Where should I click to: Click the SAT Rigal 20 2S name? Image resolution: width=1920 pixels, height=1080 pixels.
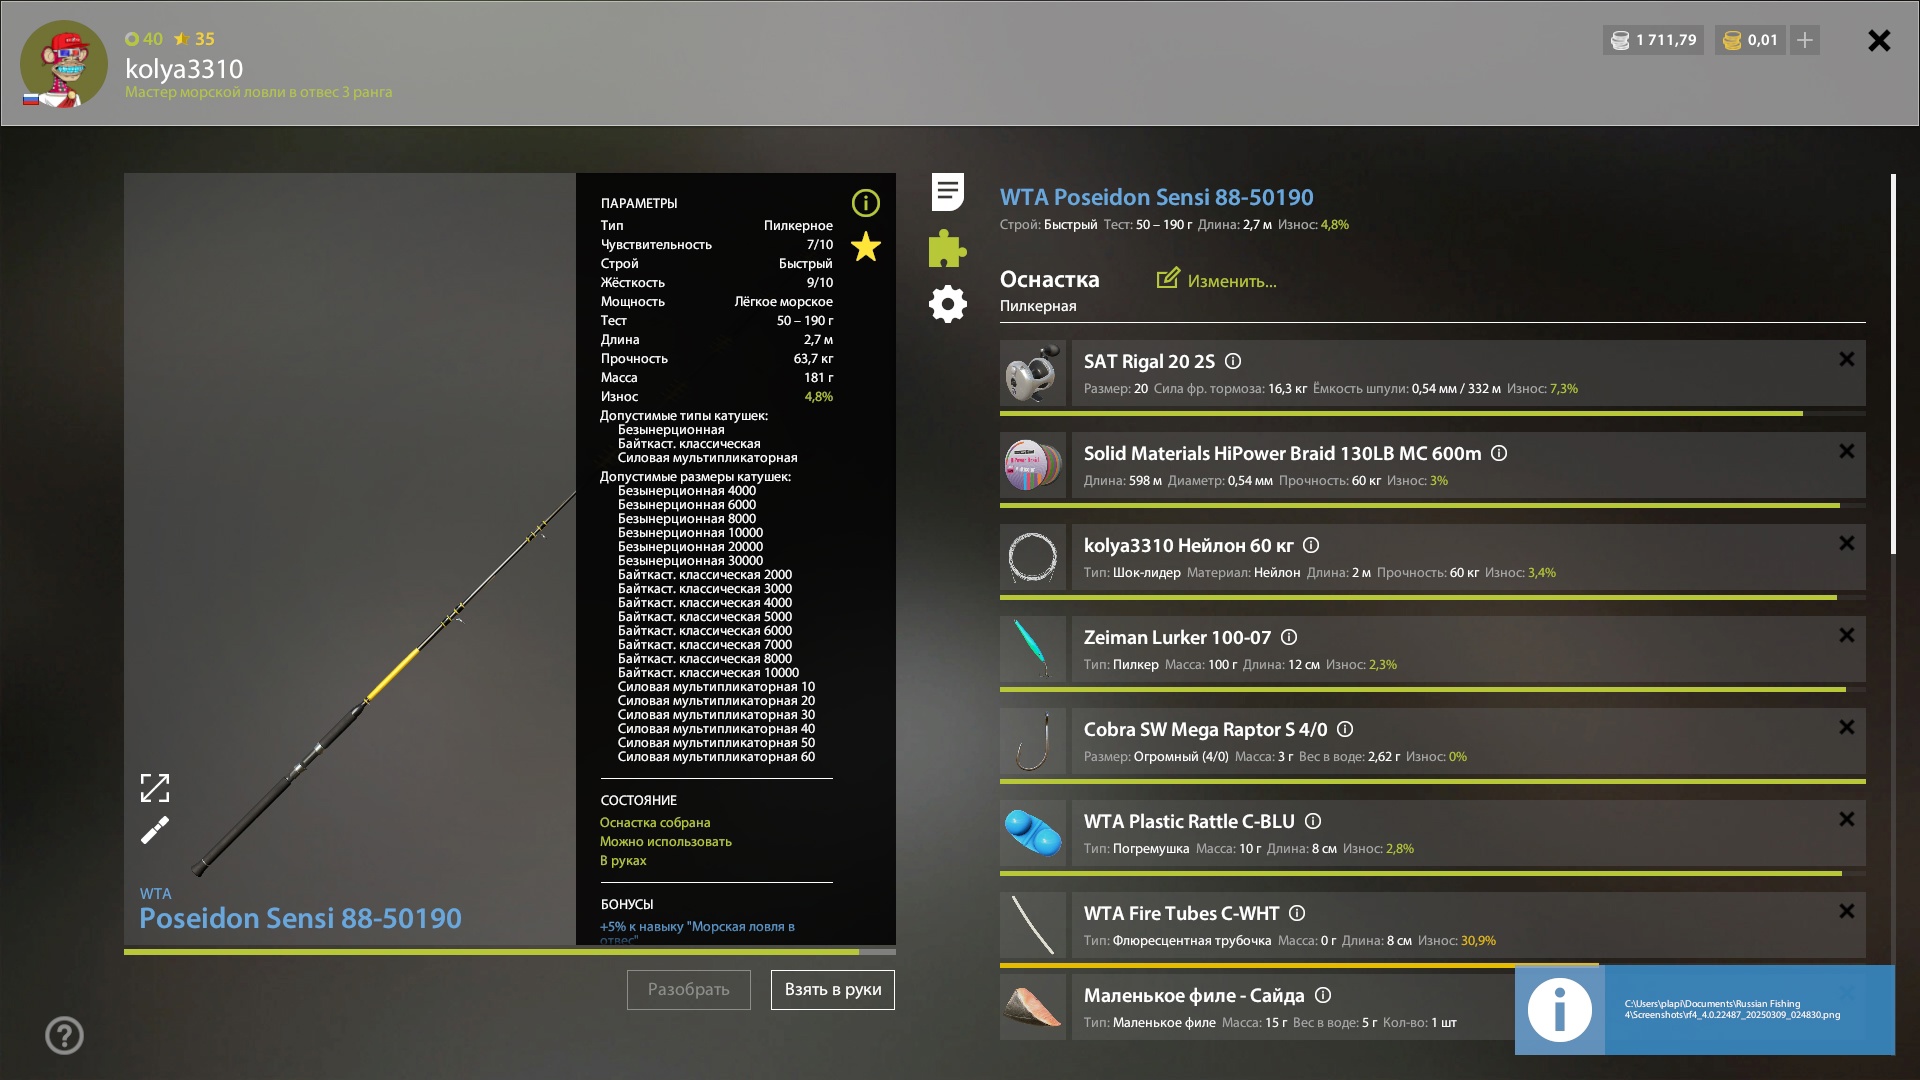point(1149,361)
